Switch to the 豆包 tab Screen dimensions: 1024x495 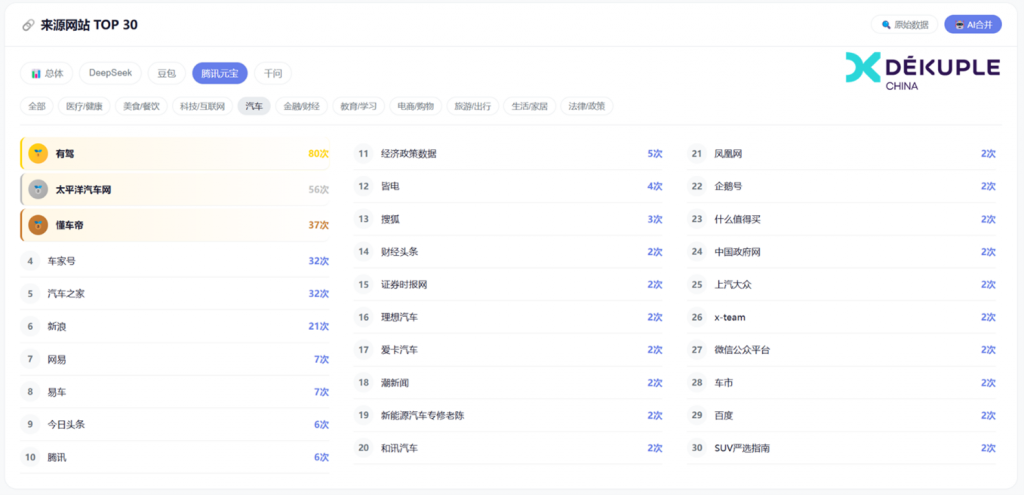[167, 74]
